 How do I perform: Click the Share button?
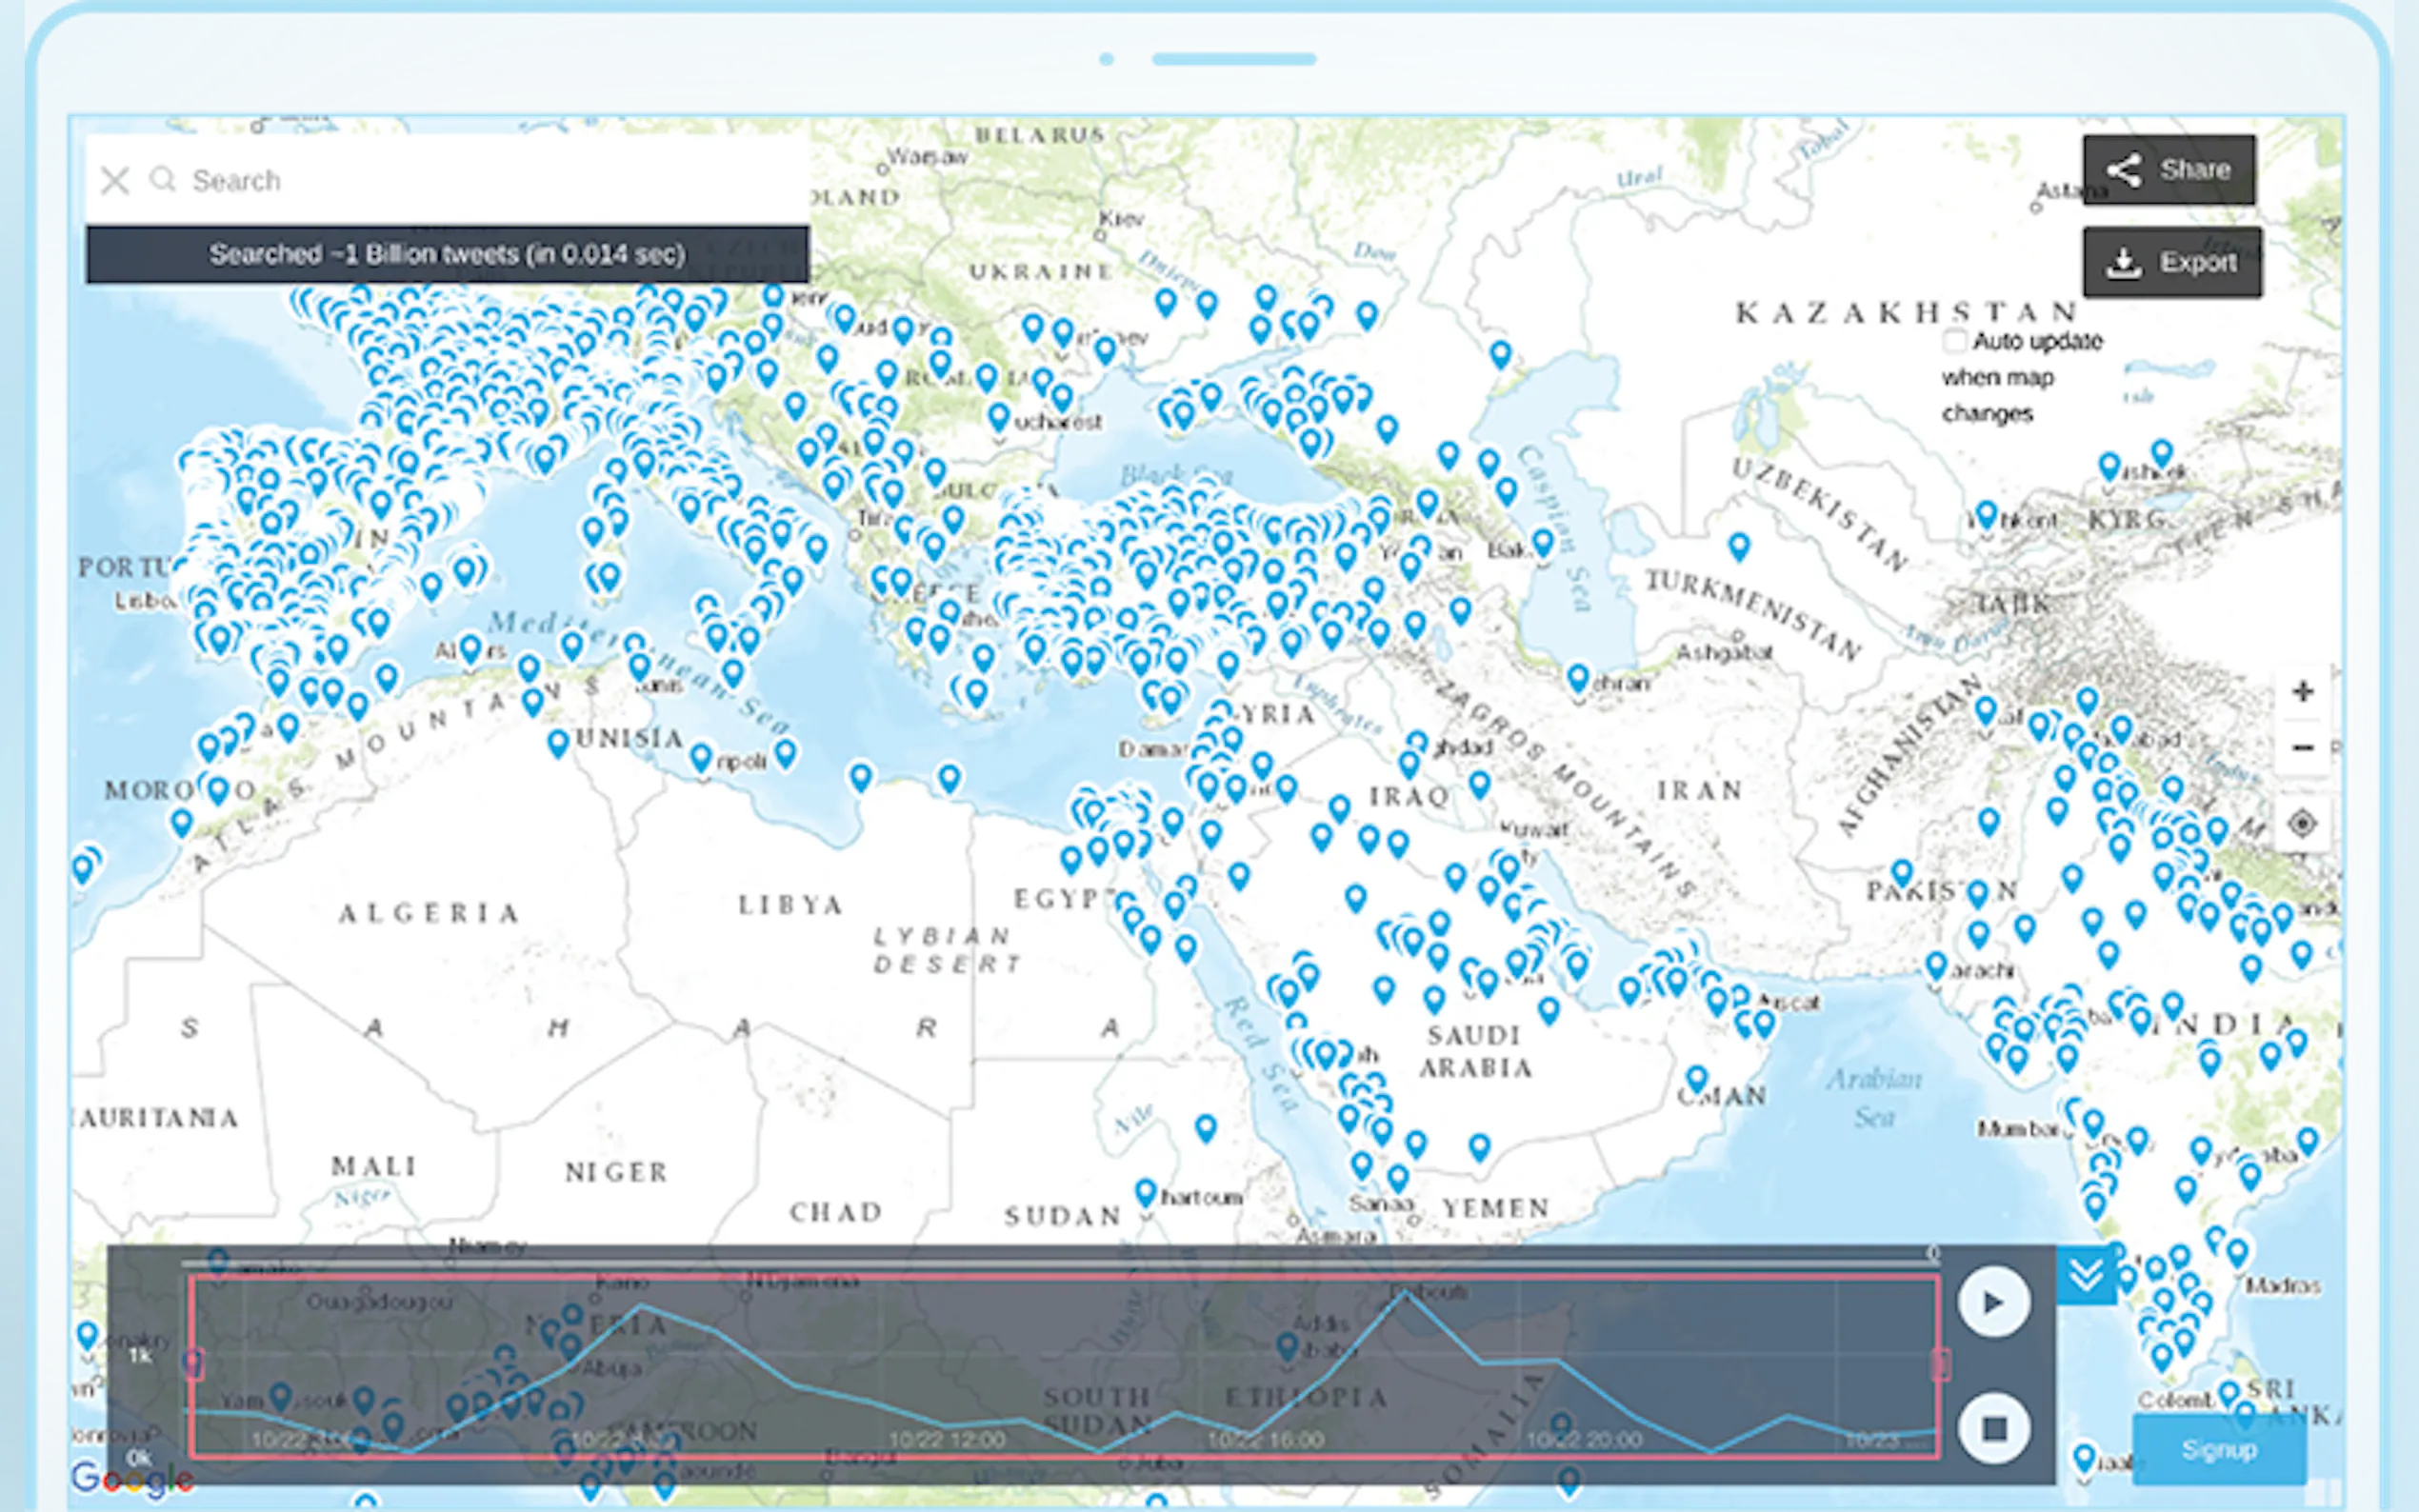[x=2168, y=170]
